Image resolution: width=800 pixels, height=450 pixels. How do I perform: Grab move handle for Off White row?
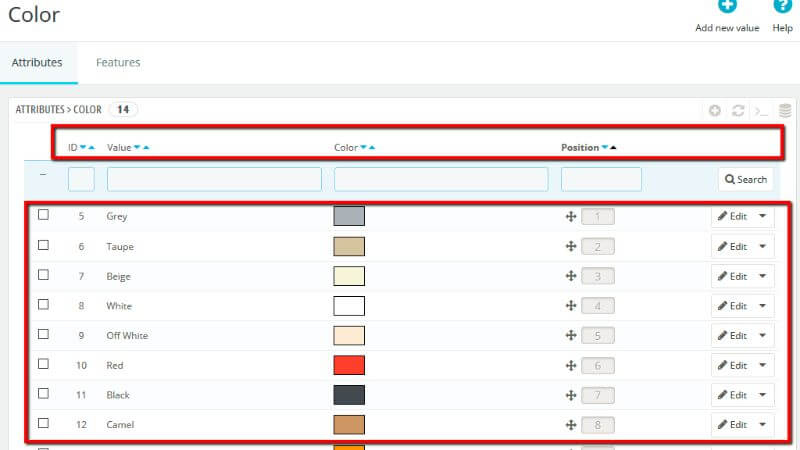point(571,335)
